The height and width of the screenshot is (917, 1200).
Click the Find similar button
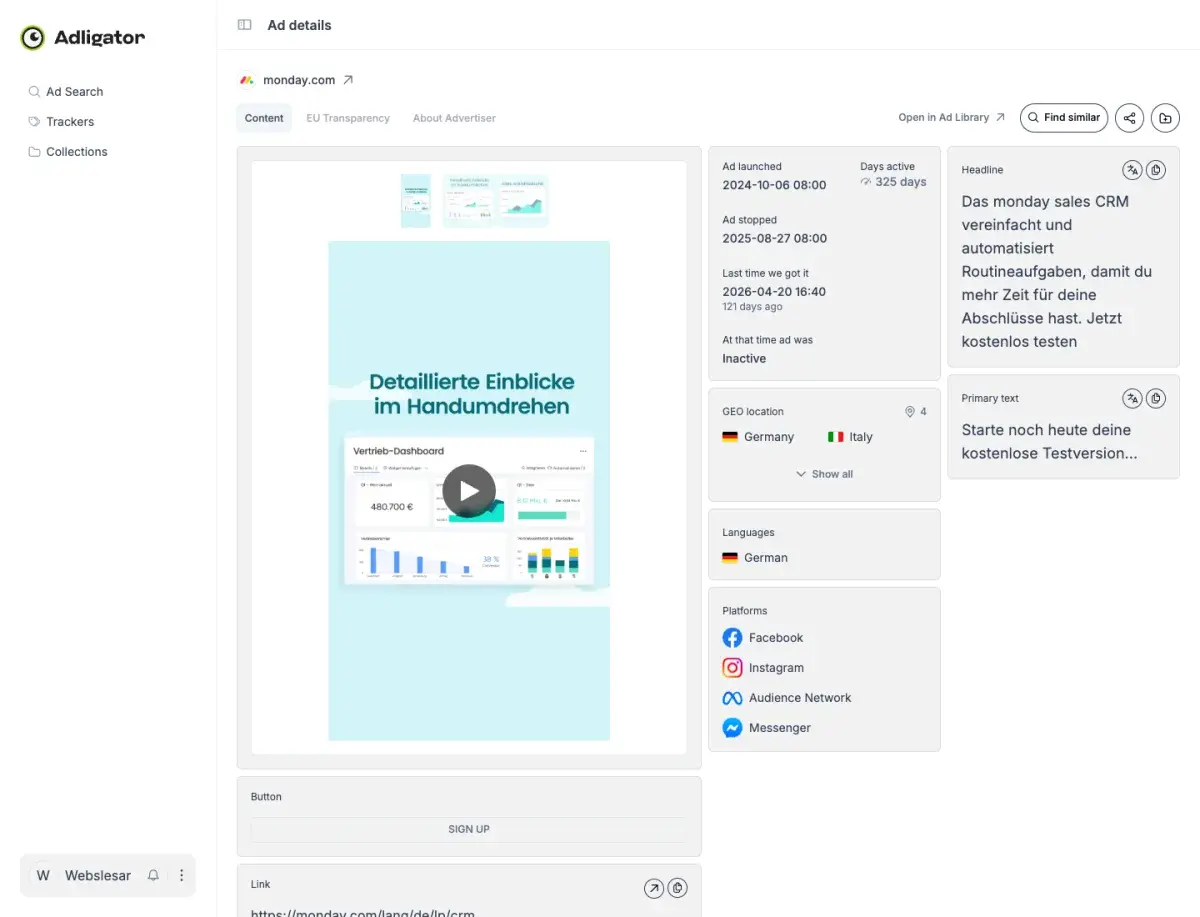click(1064, 117)
